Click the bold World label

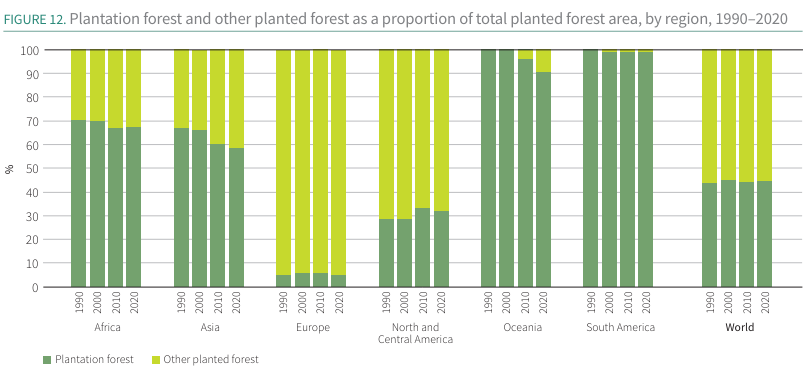(739, 328)
